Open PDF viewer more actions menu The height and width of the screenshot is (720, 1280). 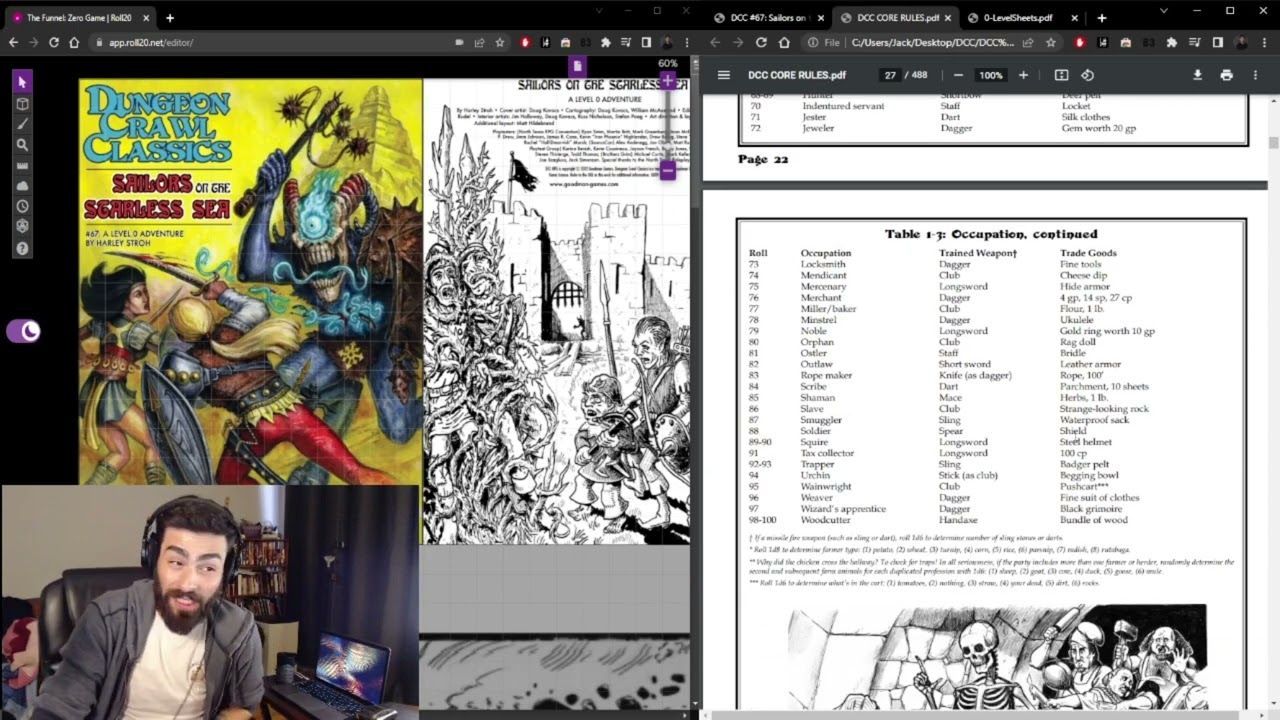pos(1255,75)
